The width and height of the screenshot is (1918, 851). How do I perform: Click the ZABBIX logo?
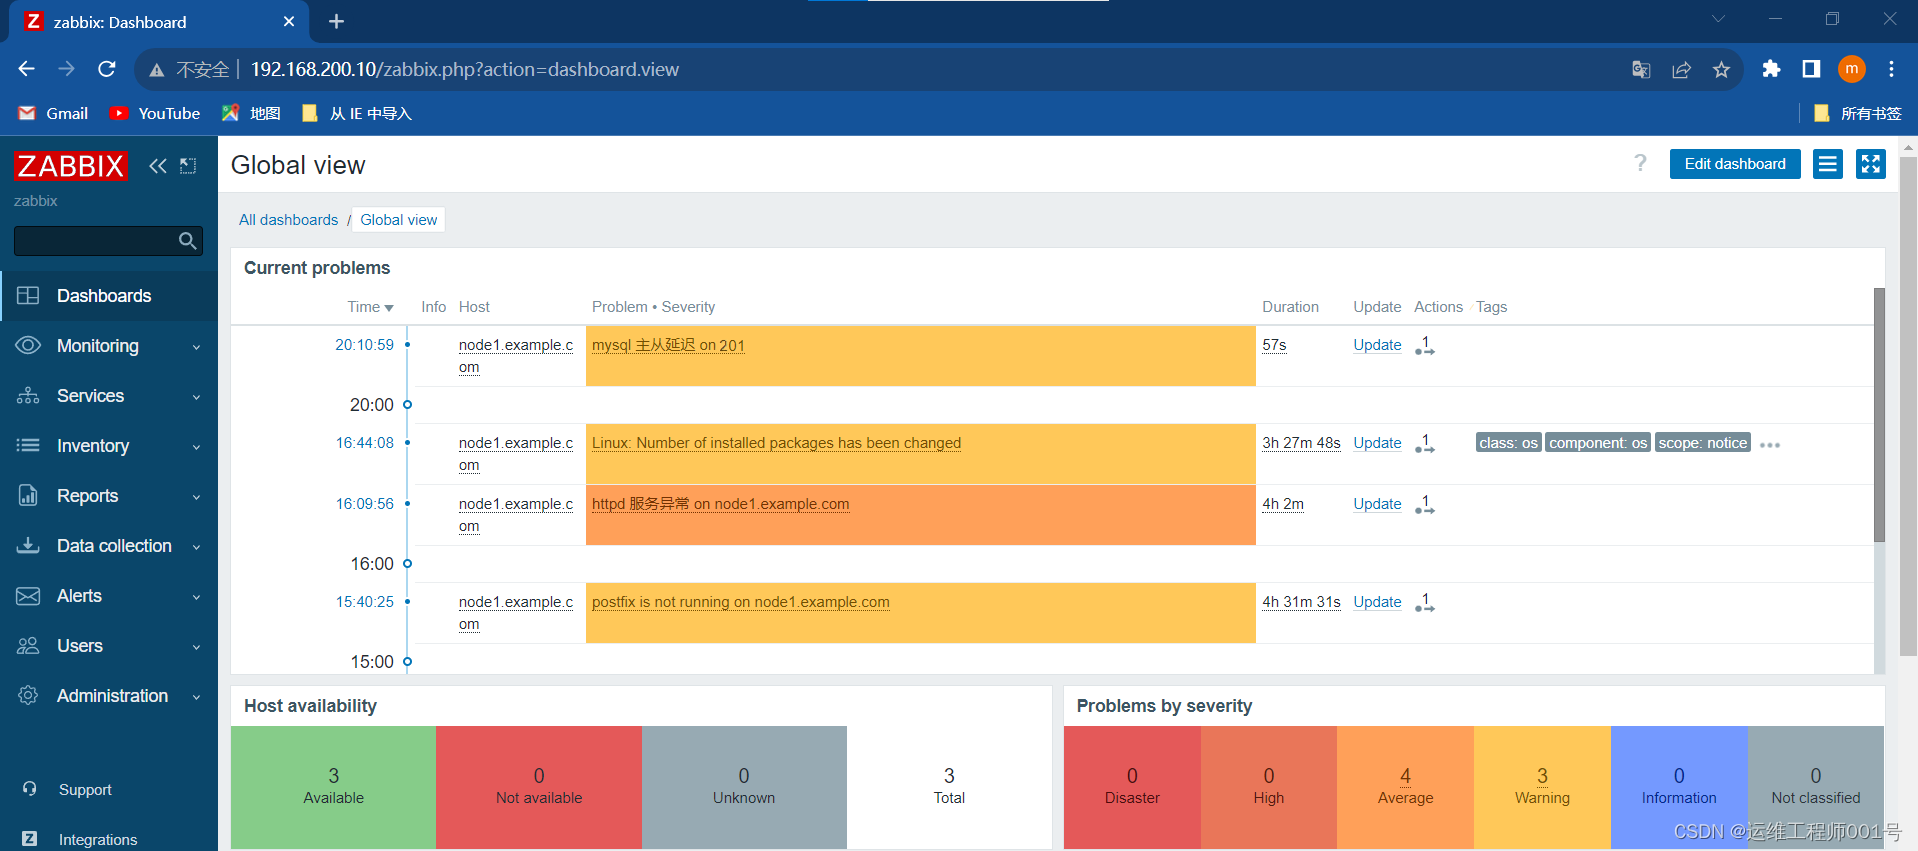click(70, 166)
